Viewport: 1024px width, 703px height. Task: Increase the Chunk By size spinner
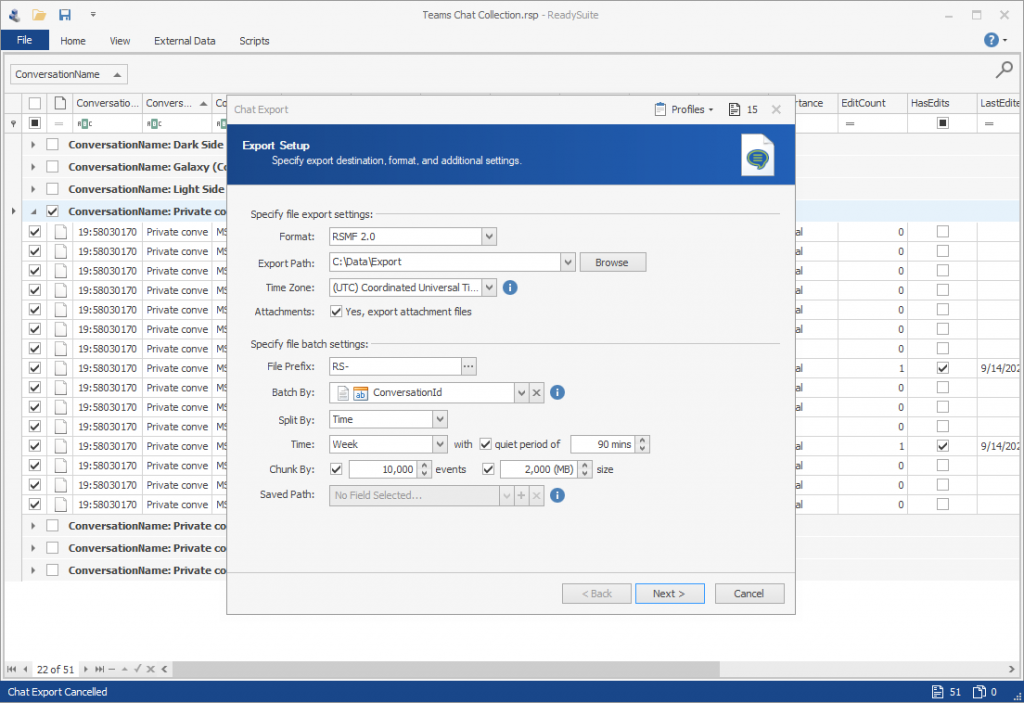click(585, 465)
